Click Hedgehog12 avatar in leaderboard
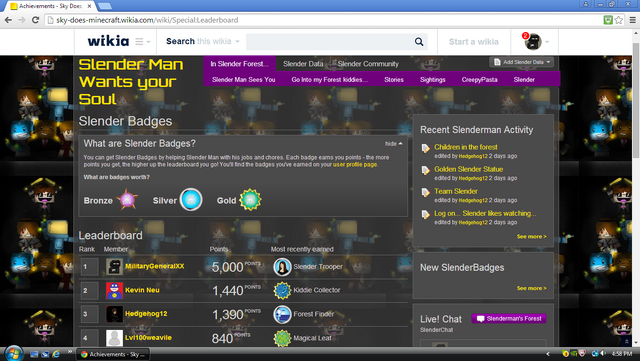Viewport: 640px width, 361px height. click(114, 314)
